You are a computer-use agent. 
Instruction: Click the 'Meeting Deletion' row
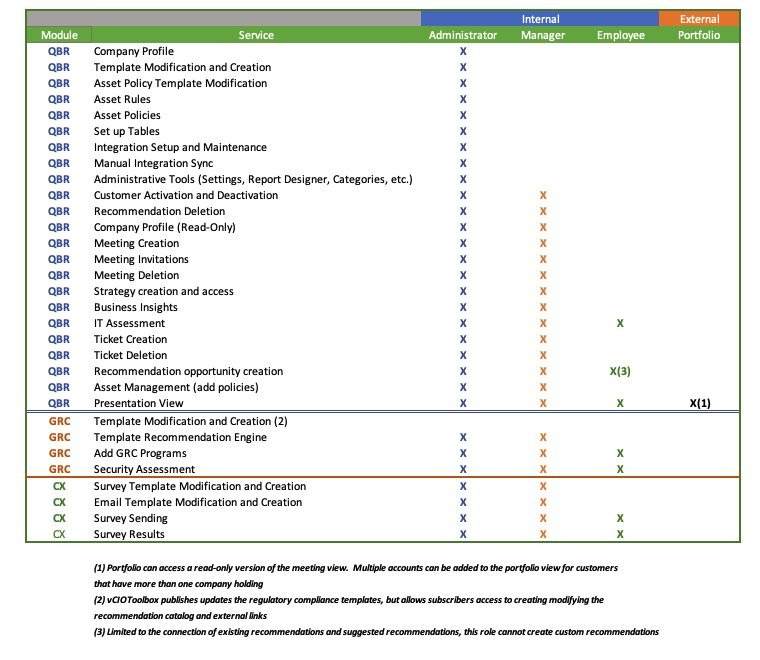pos(136,275)
